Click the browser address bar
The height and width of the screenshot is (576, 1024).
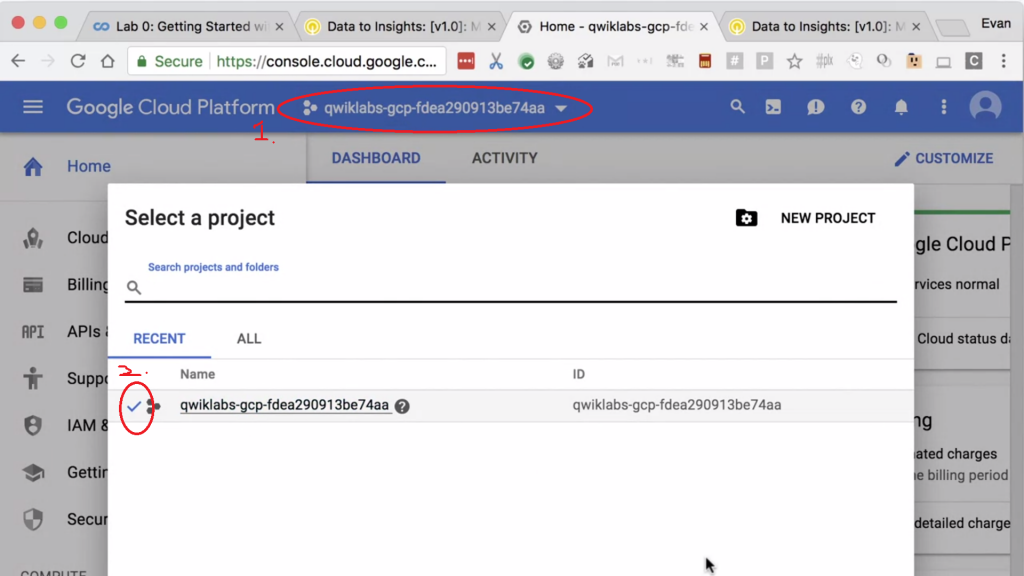pos(287,61)
